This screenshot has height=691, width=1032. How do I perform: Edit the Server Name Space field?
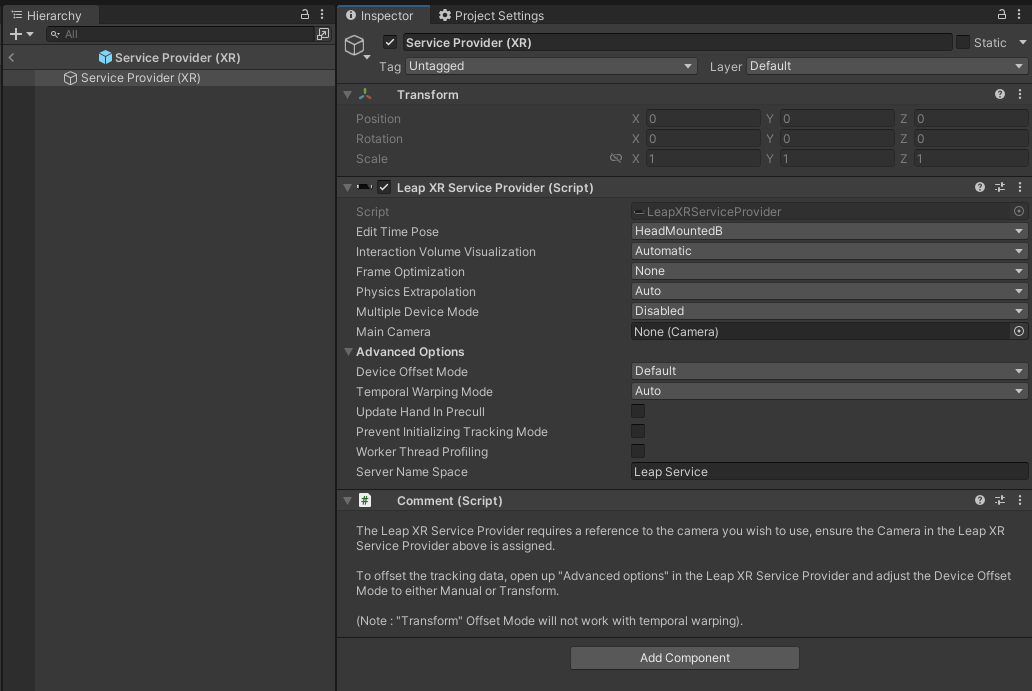point(829,471)
